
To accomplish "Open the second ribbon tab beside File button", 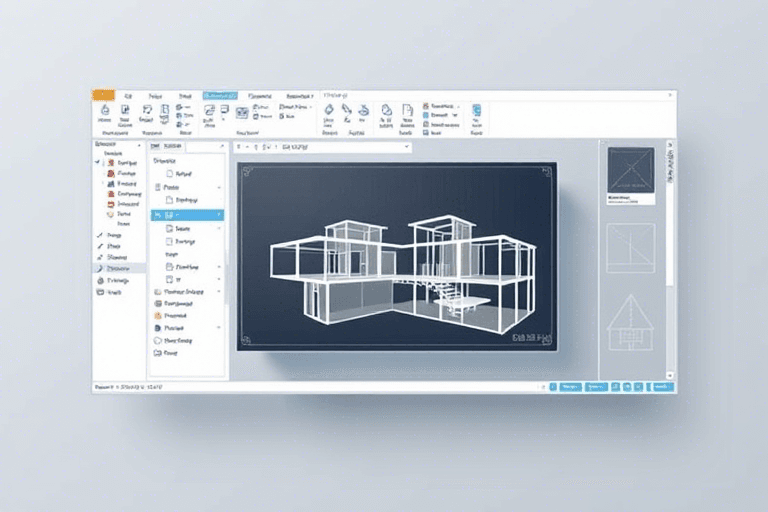I will pos(127,94).
